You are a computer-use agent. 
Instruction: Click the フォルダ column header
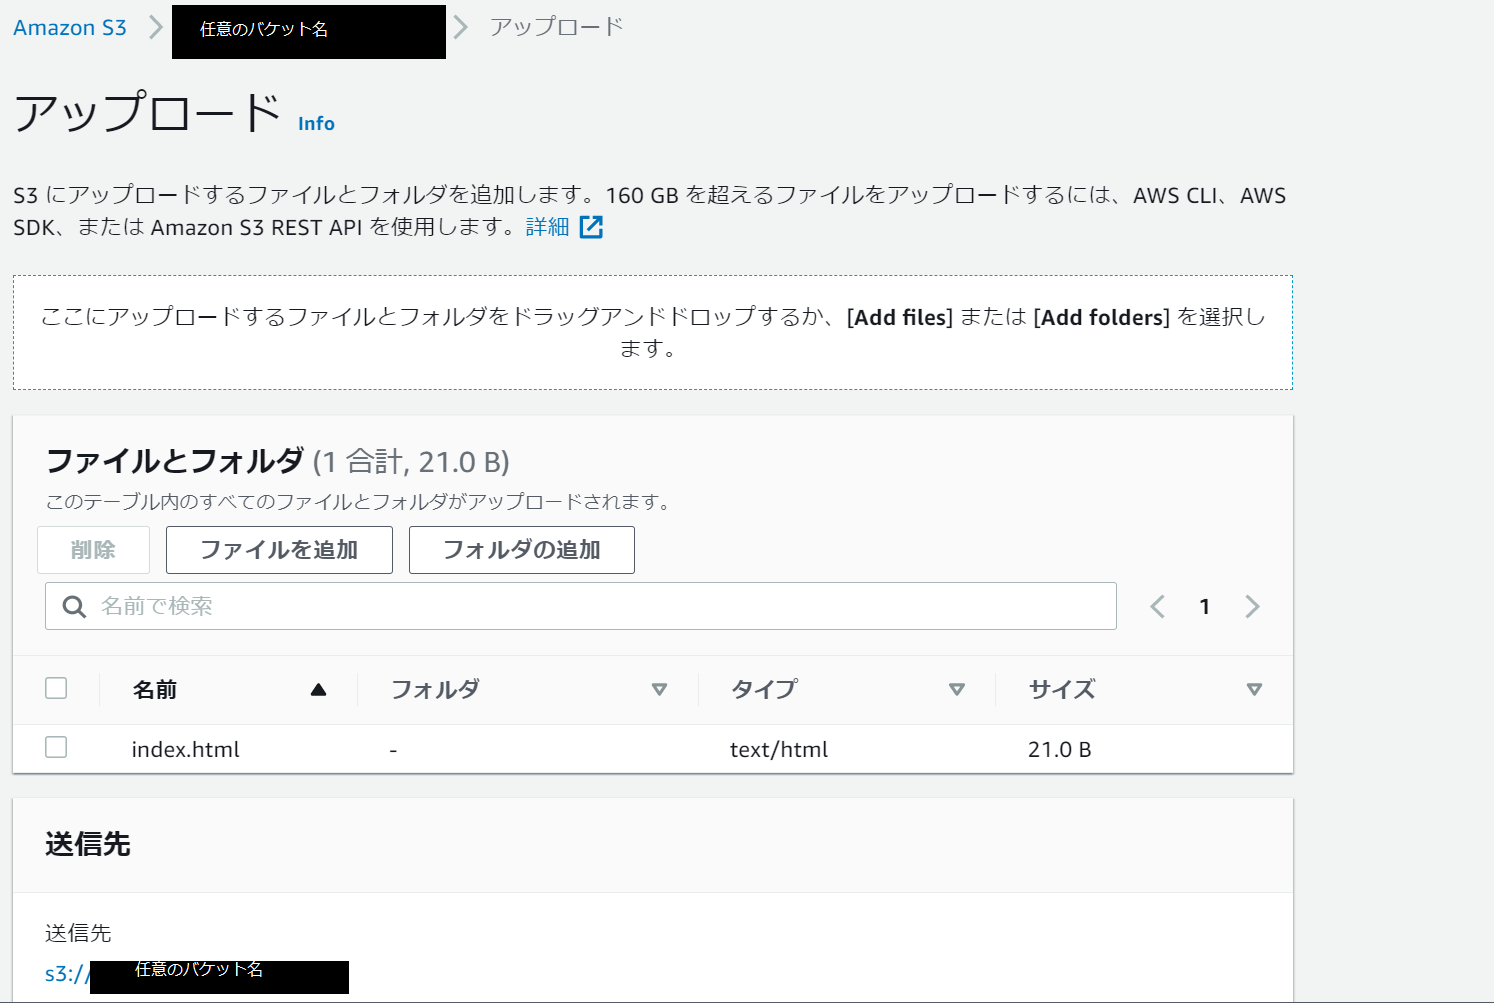tap(435, 689)
